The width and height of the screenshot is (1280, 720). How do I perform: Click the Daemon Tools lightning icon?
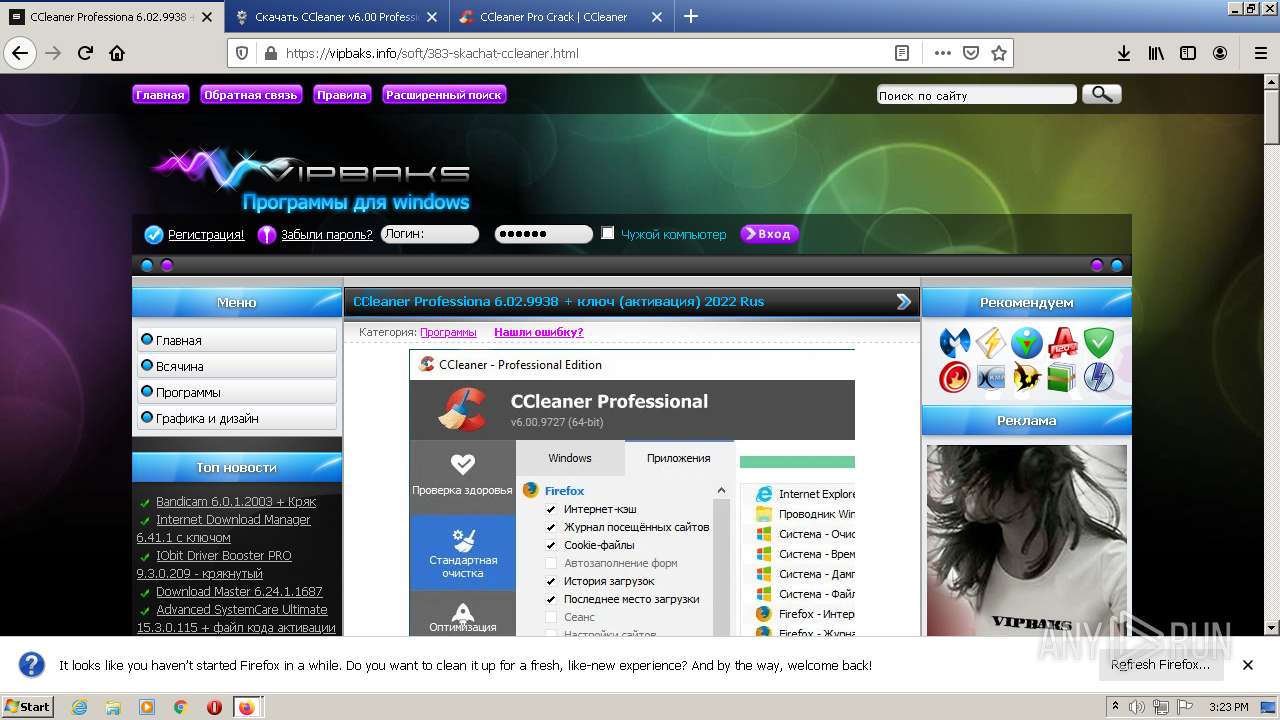[1099, 377]
